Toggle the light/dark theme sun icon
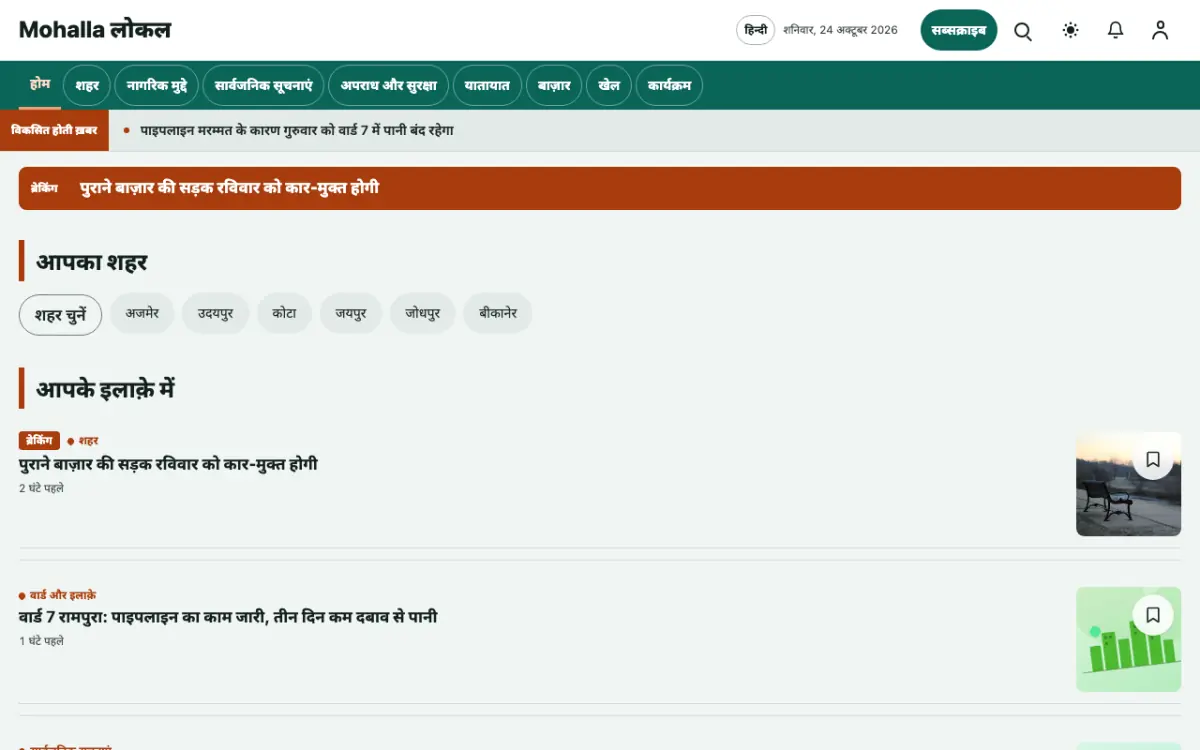 click(x=1070, y=30)
